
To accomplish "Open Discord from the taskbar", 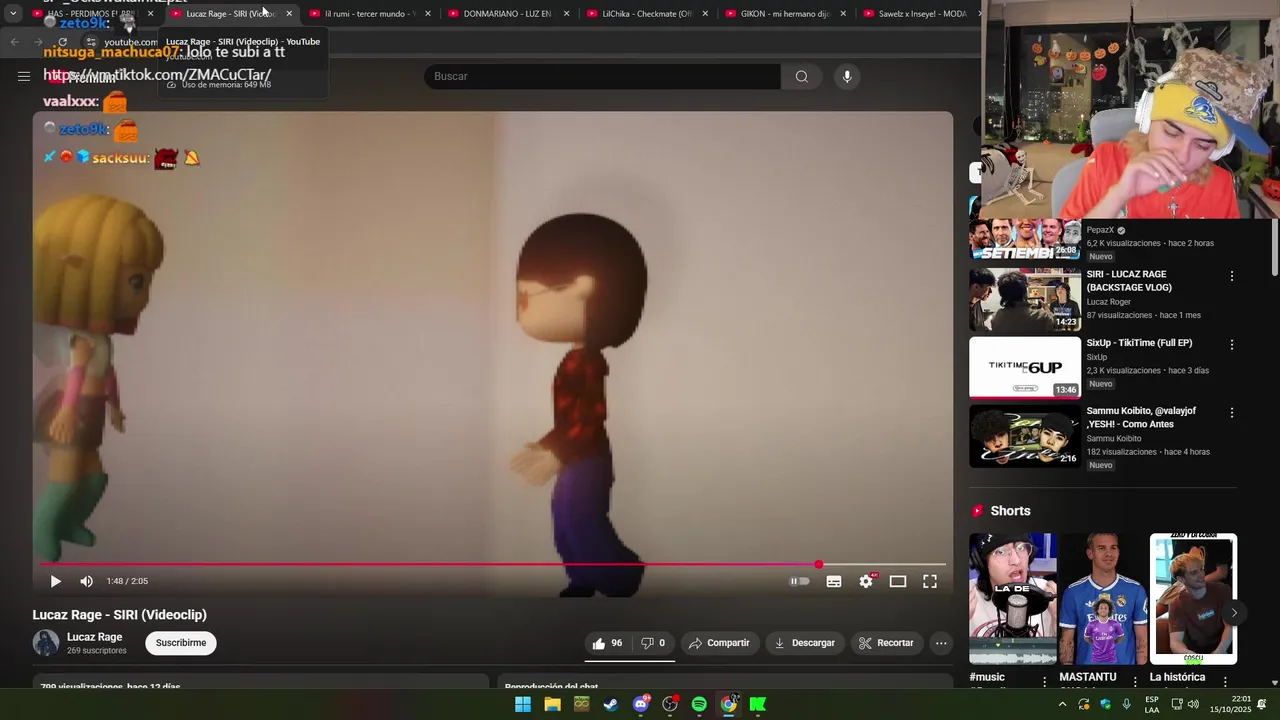I will tap(641, 704).
